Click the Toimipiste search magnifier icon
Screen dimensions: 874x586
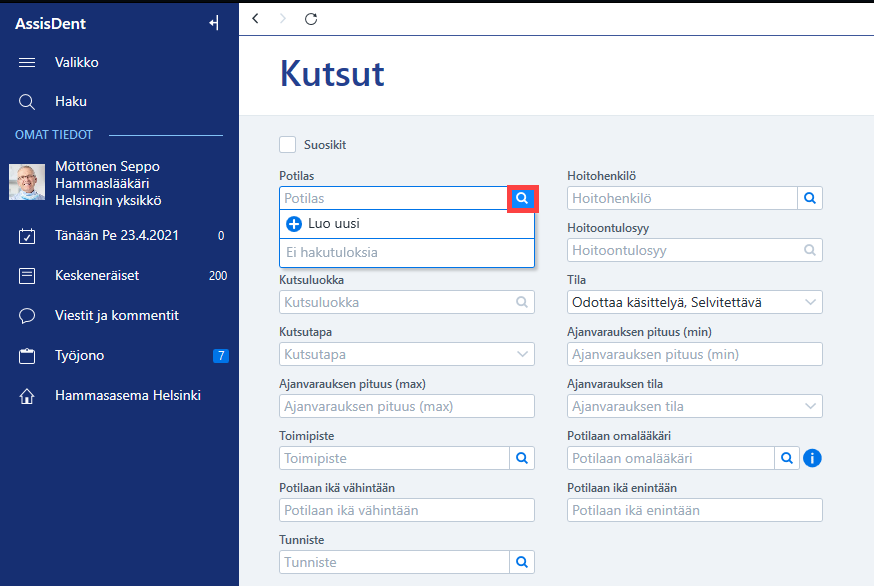click(522, 458)
